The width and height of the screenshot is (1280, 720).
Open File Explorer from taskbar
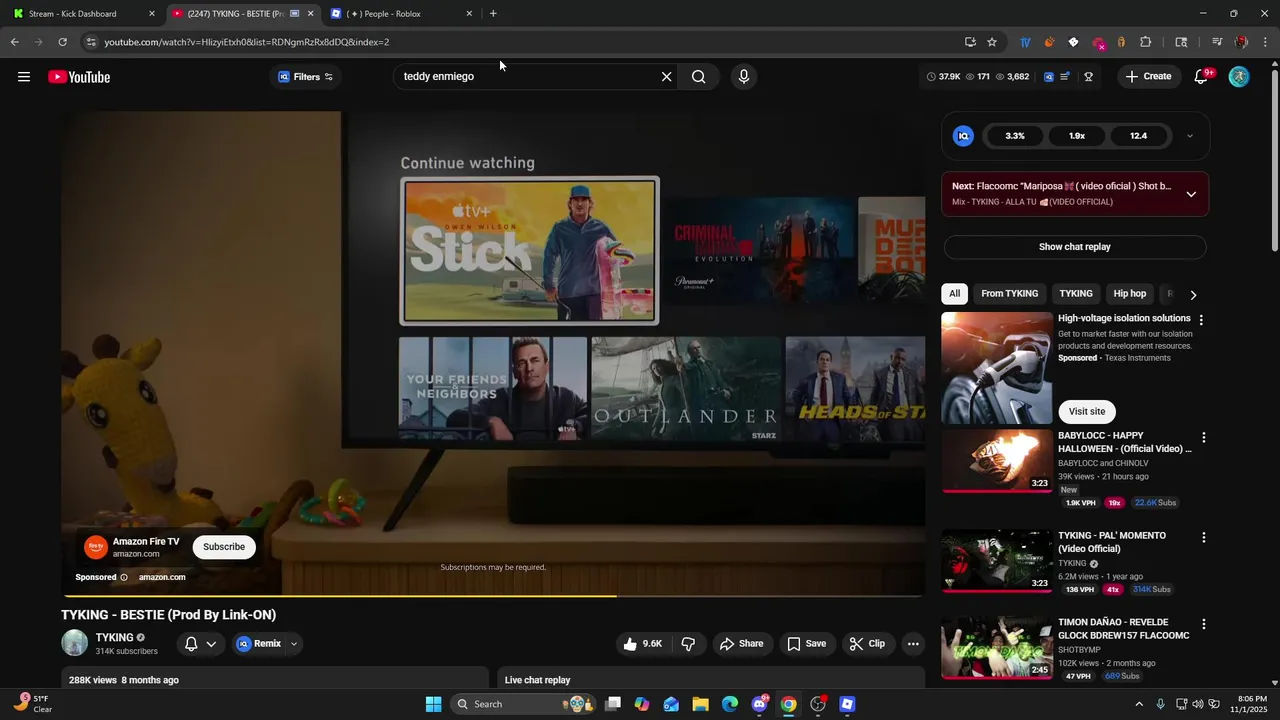point(700,704)
